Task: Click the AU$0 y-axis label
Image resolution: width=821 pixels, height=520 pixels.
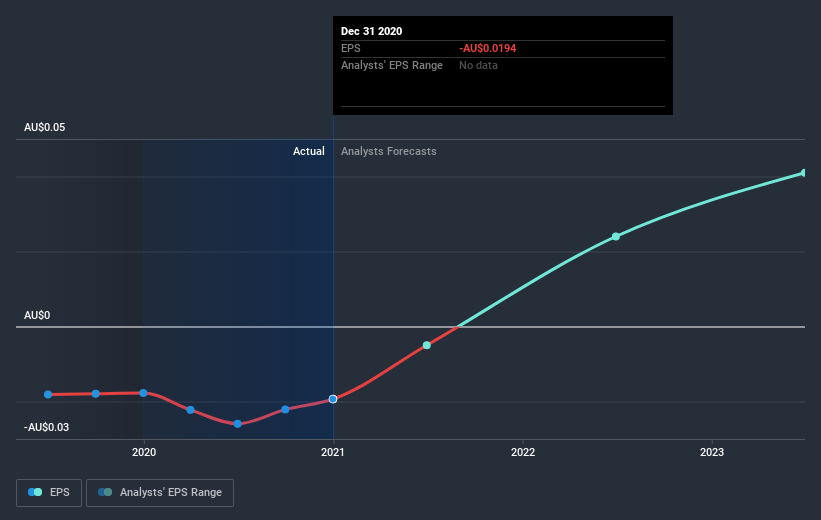Action: [37, 315]
